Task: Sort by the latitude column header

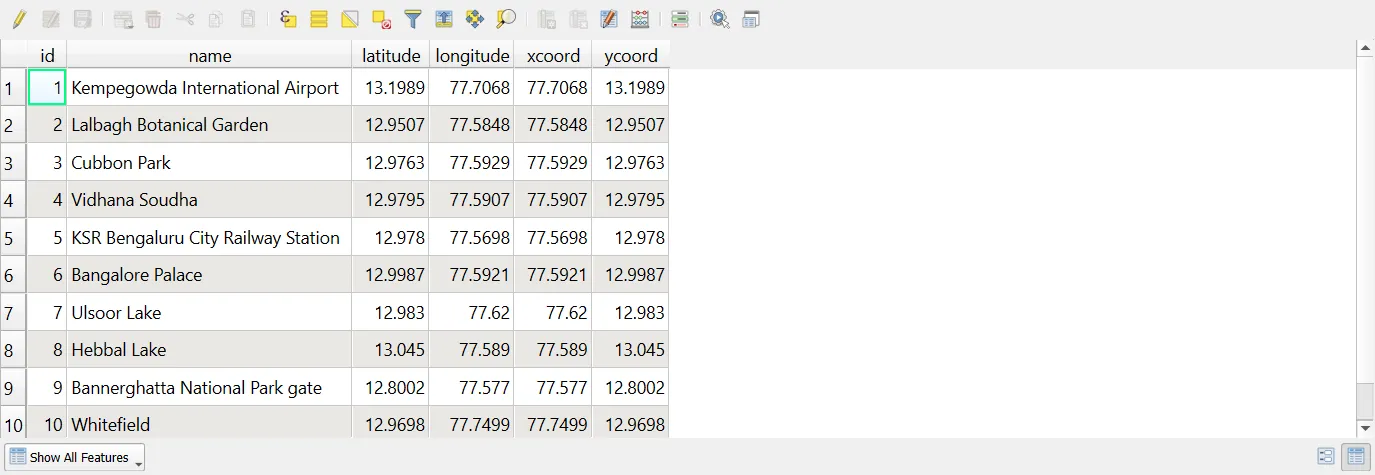Action: click(x=391, y=56)
